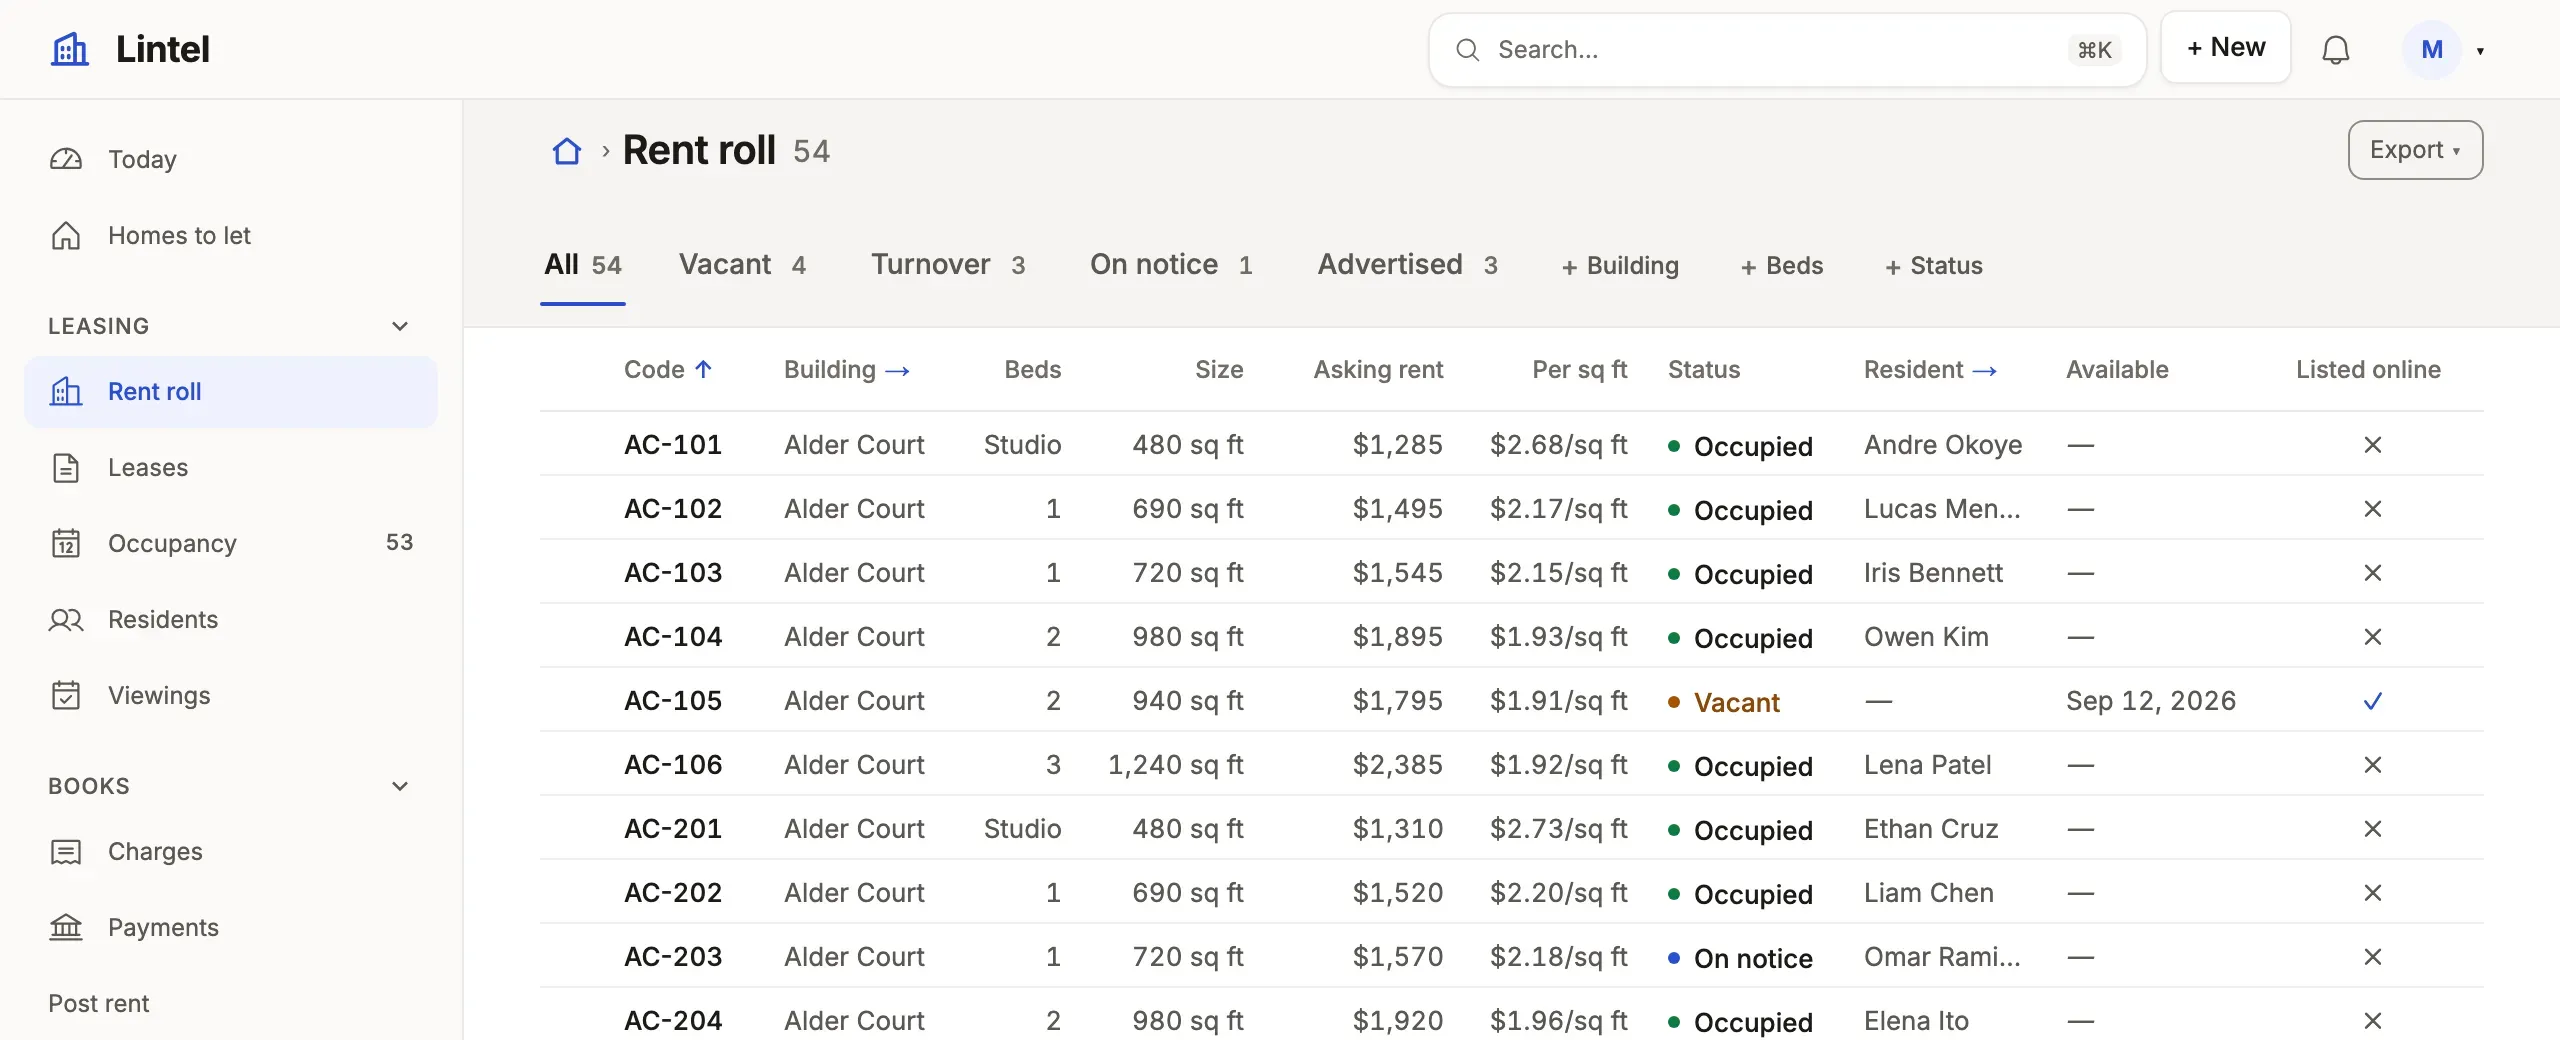
Task: Toggle listed online for AC-203
Action: [2372, 957]
